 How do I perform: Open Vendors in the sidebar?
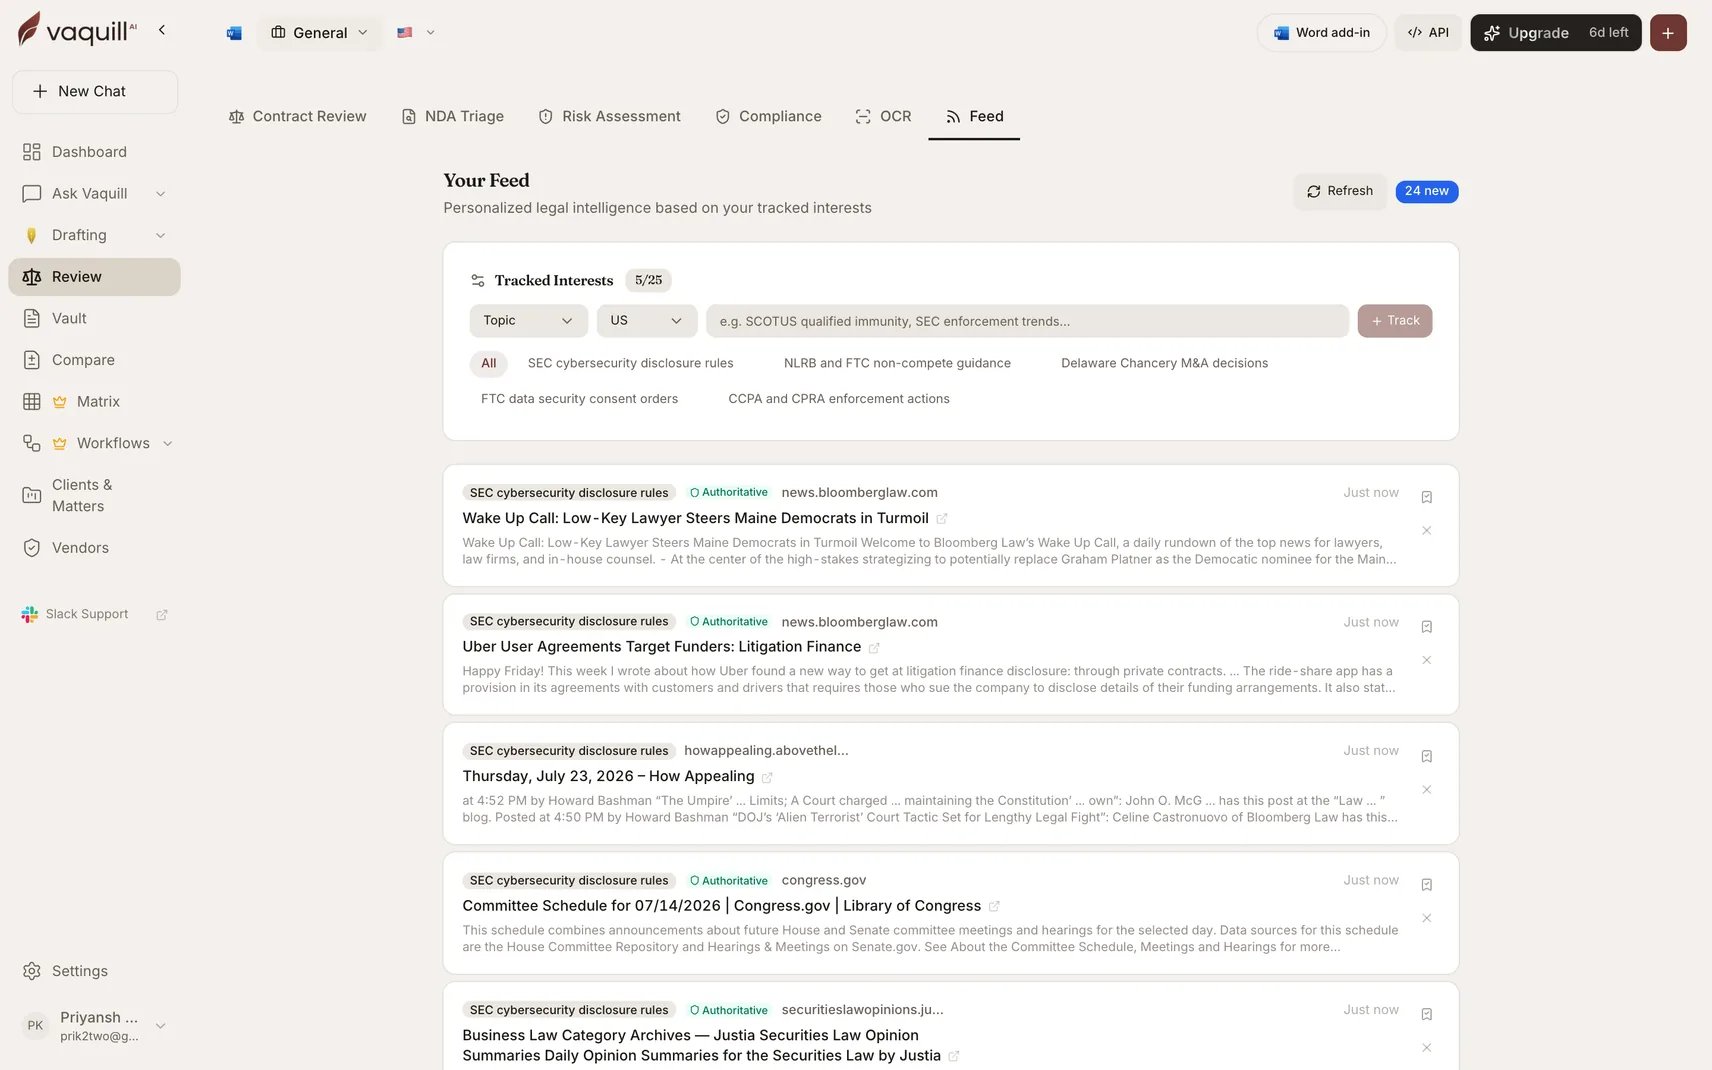[94, 548]
